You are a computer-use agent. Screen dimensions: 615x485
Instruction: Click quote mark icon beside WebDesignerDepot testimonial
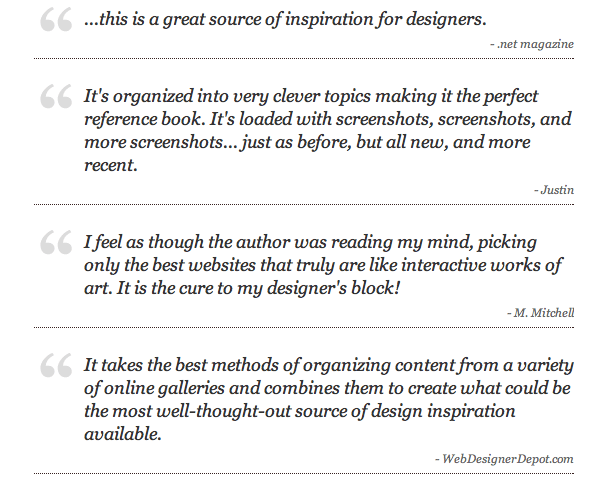pyautogui.click(x=56, y=365)
